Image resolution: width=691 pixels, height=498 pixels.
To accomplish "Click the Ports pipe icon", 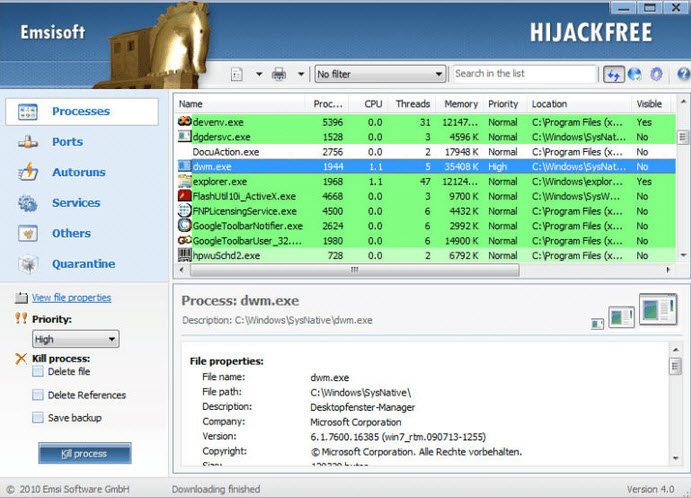I will click(x=28, y=142).
